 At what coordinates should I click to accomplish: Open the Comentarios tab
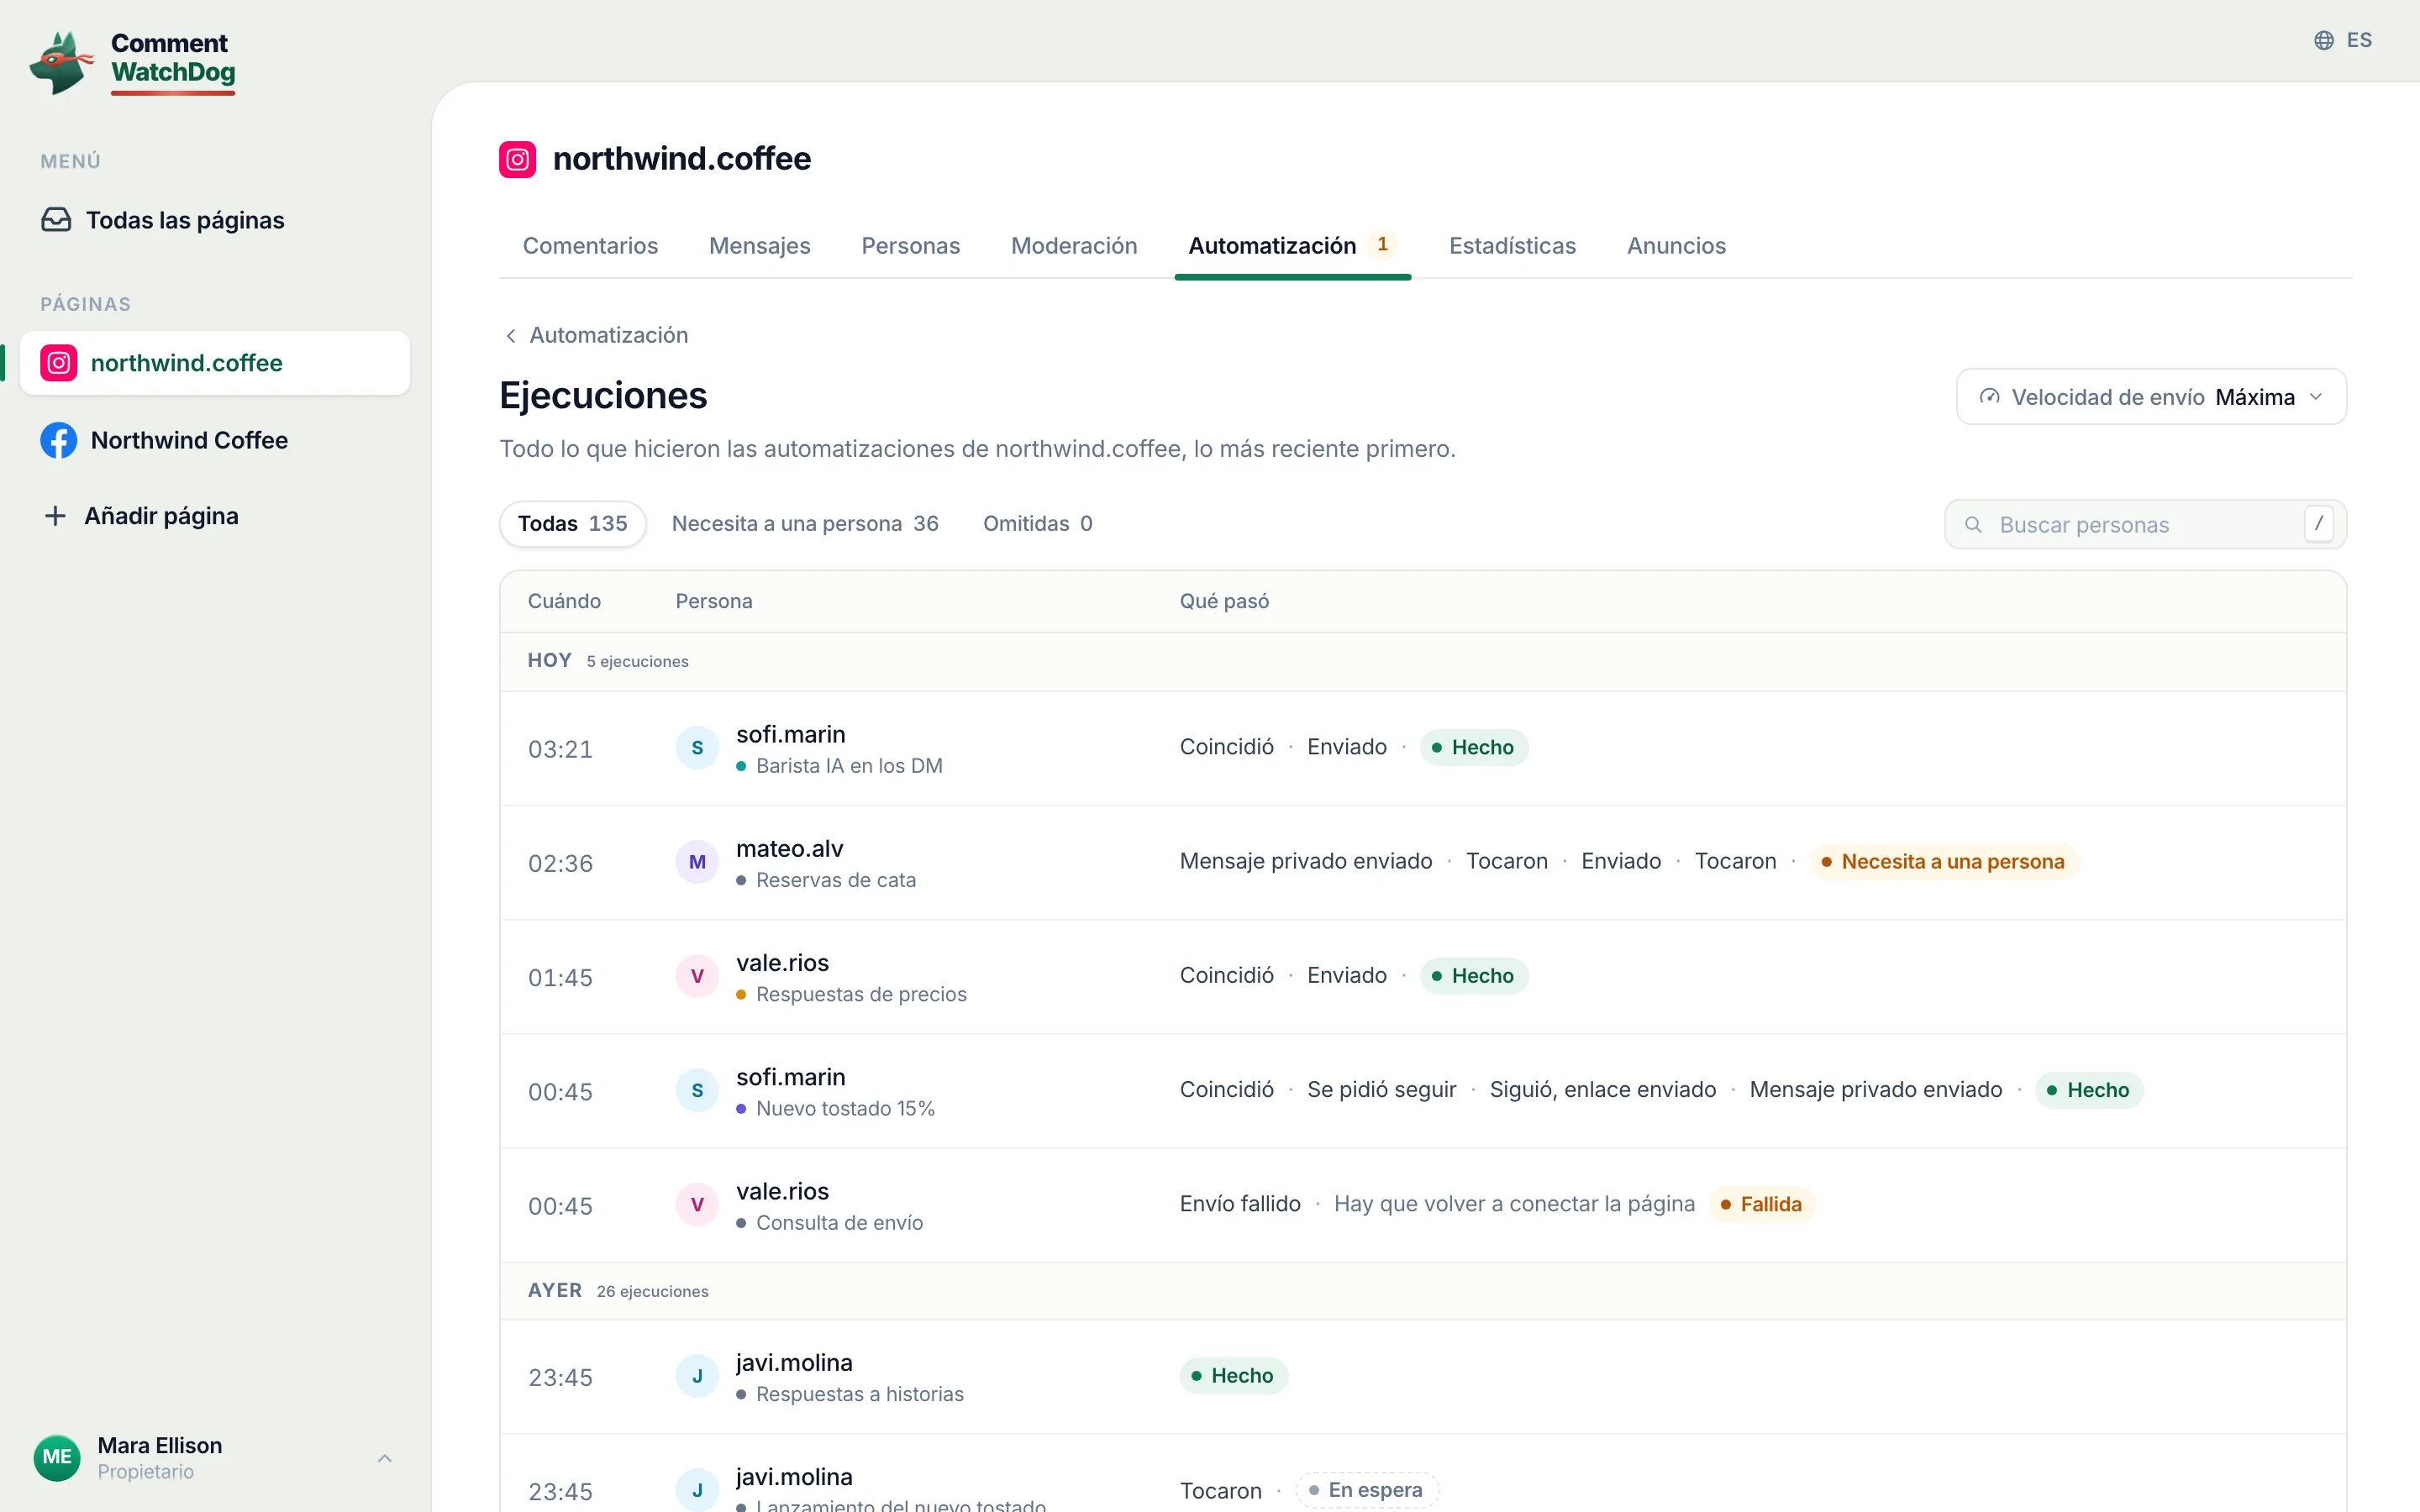pos(590,246)
